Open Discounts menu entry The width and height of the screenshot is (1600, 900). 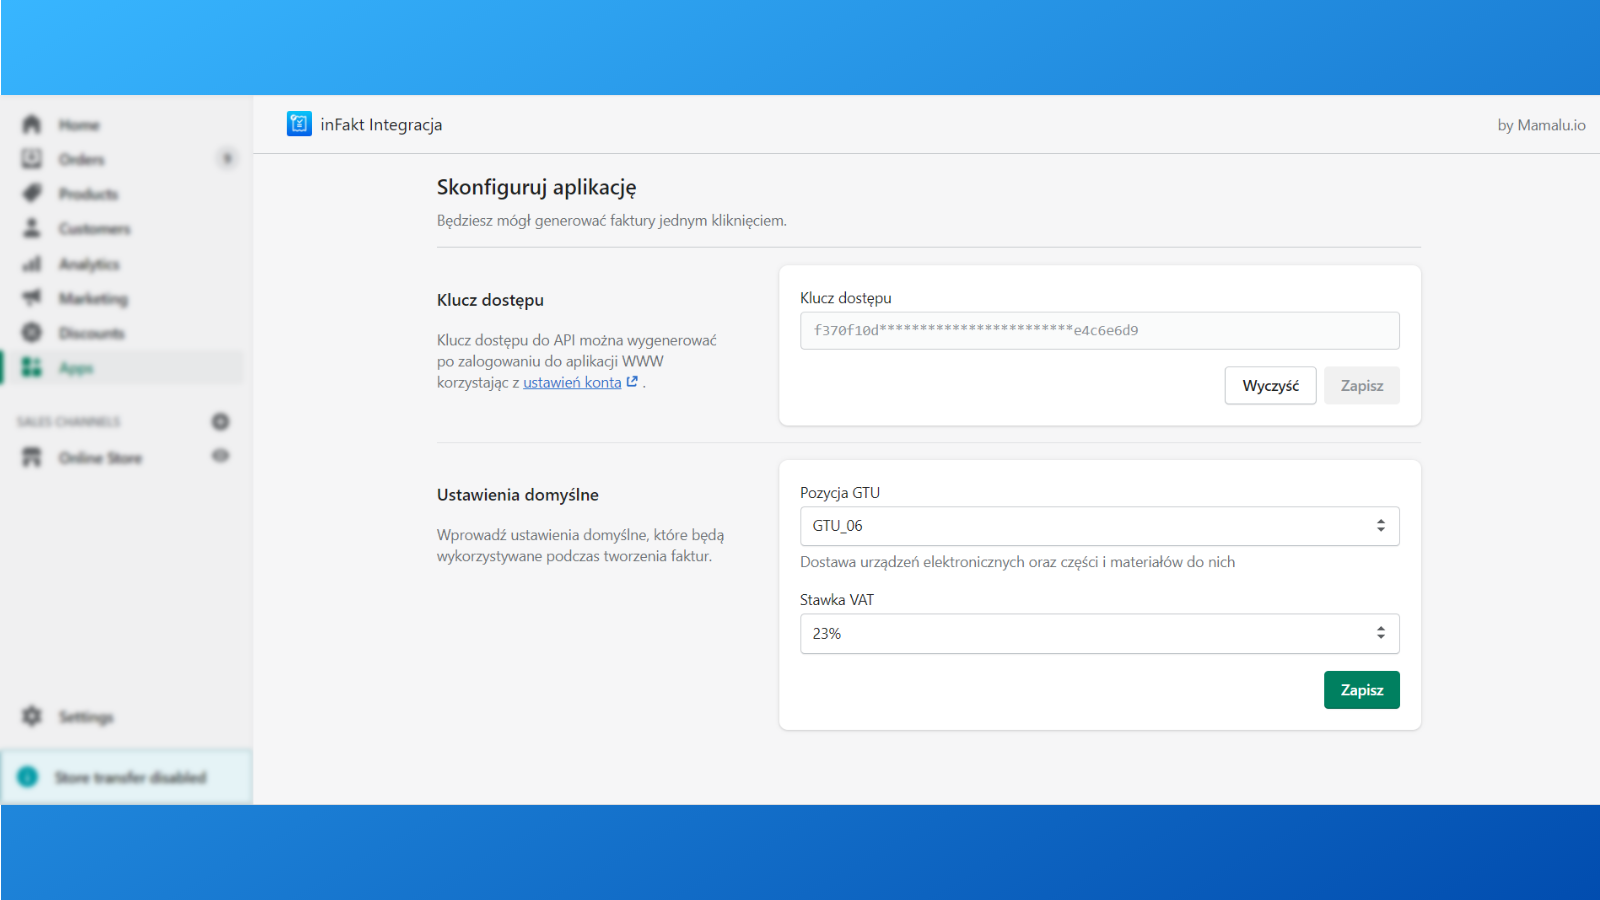(x=91, y=333)
